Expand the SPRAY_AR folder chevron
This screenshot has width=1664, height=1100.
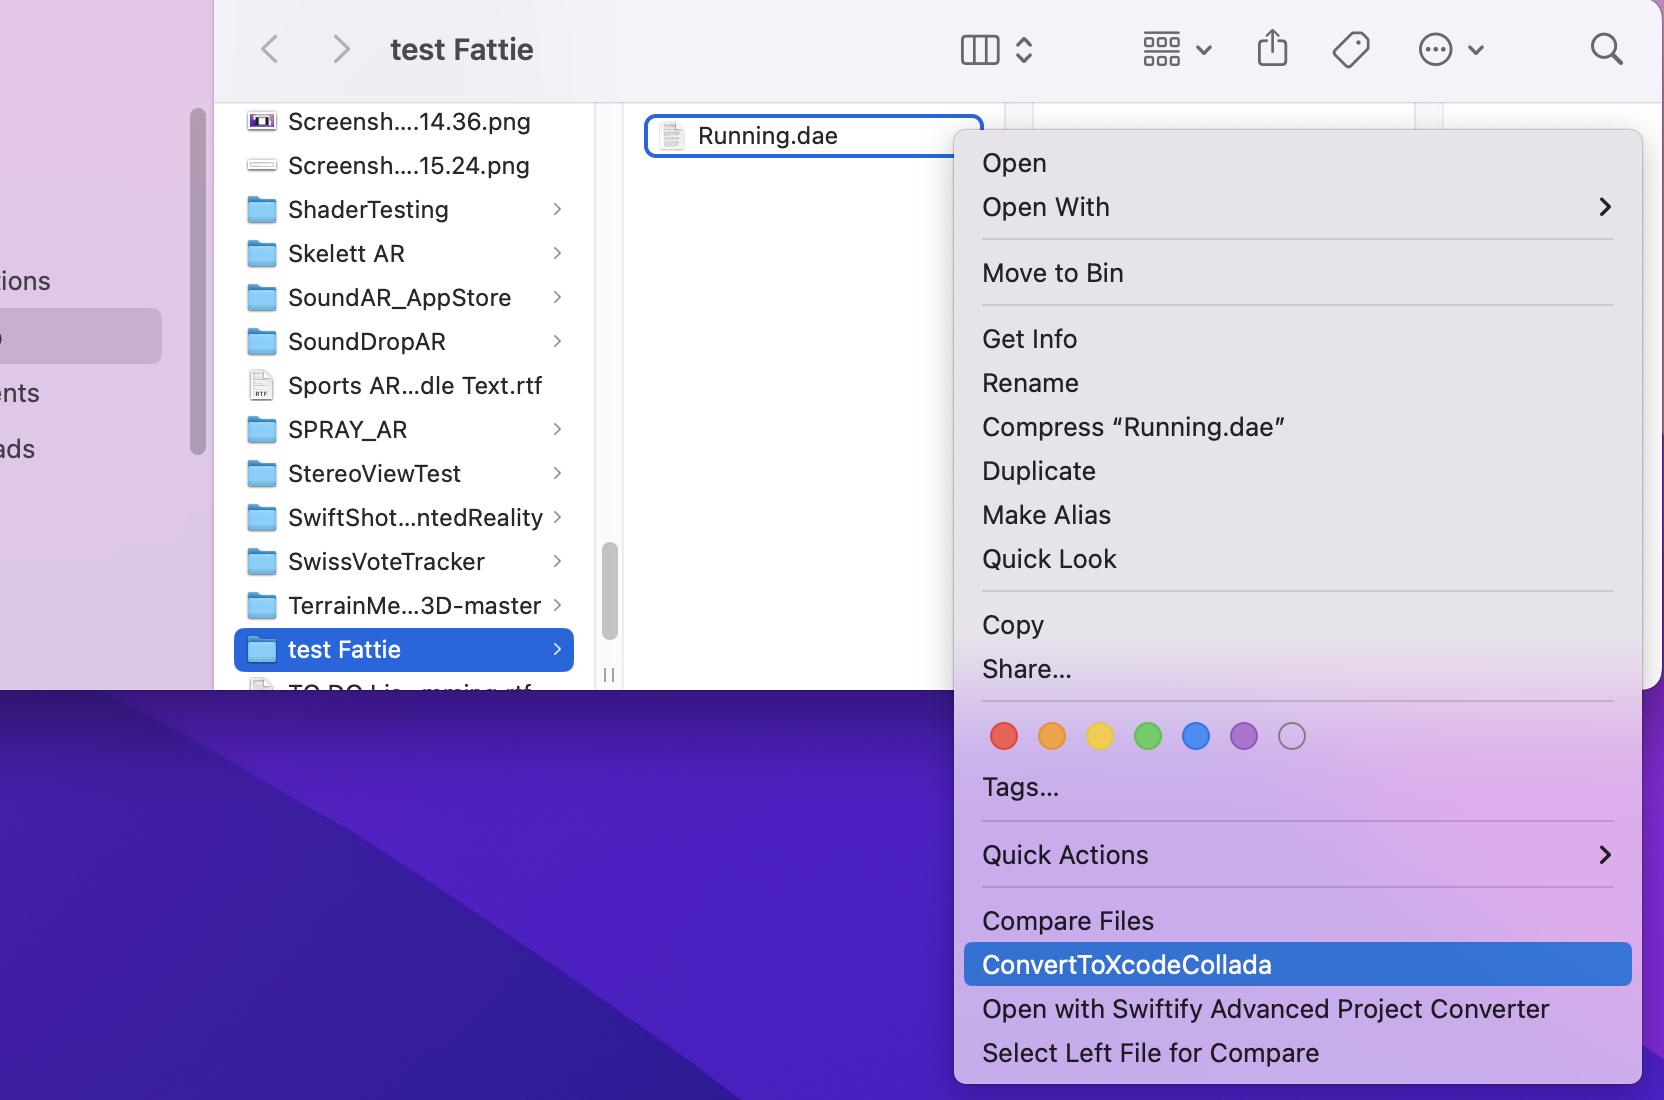click(x=557, y=429)
